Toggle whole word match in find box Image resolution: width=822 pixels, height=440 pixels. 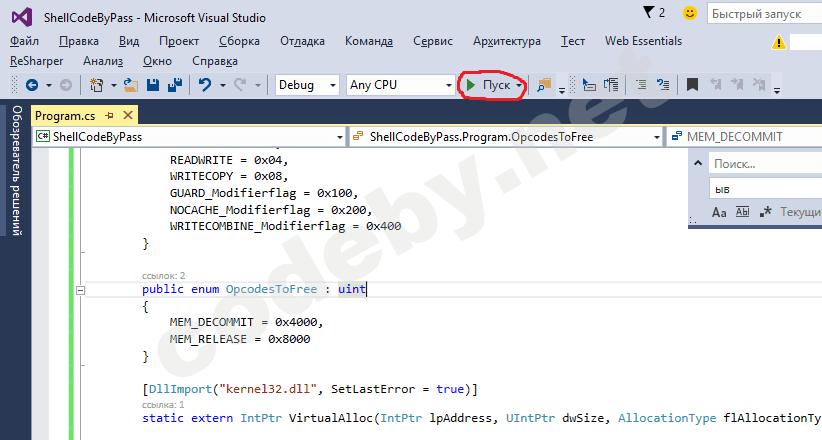point(742,212)
